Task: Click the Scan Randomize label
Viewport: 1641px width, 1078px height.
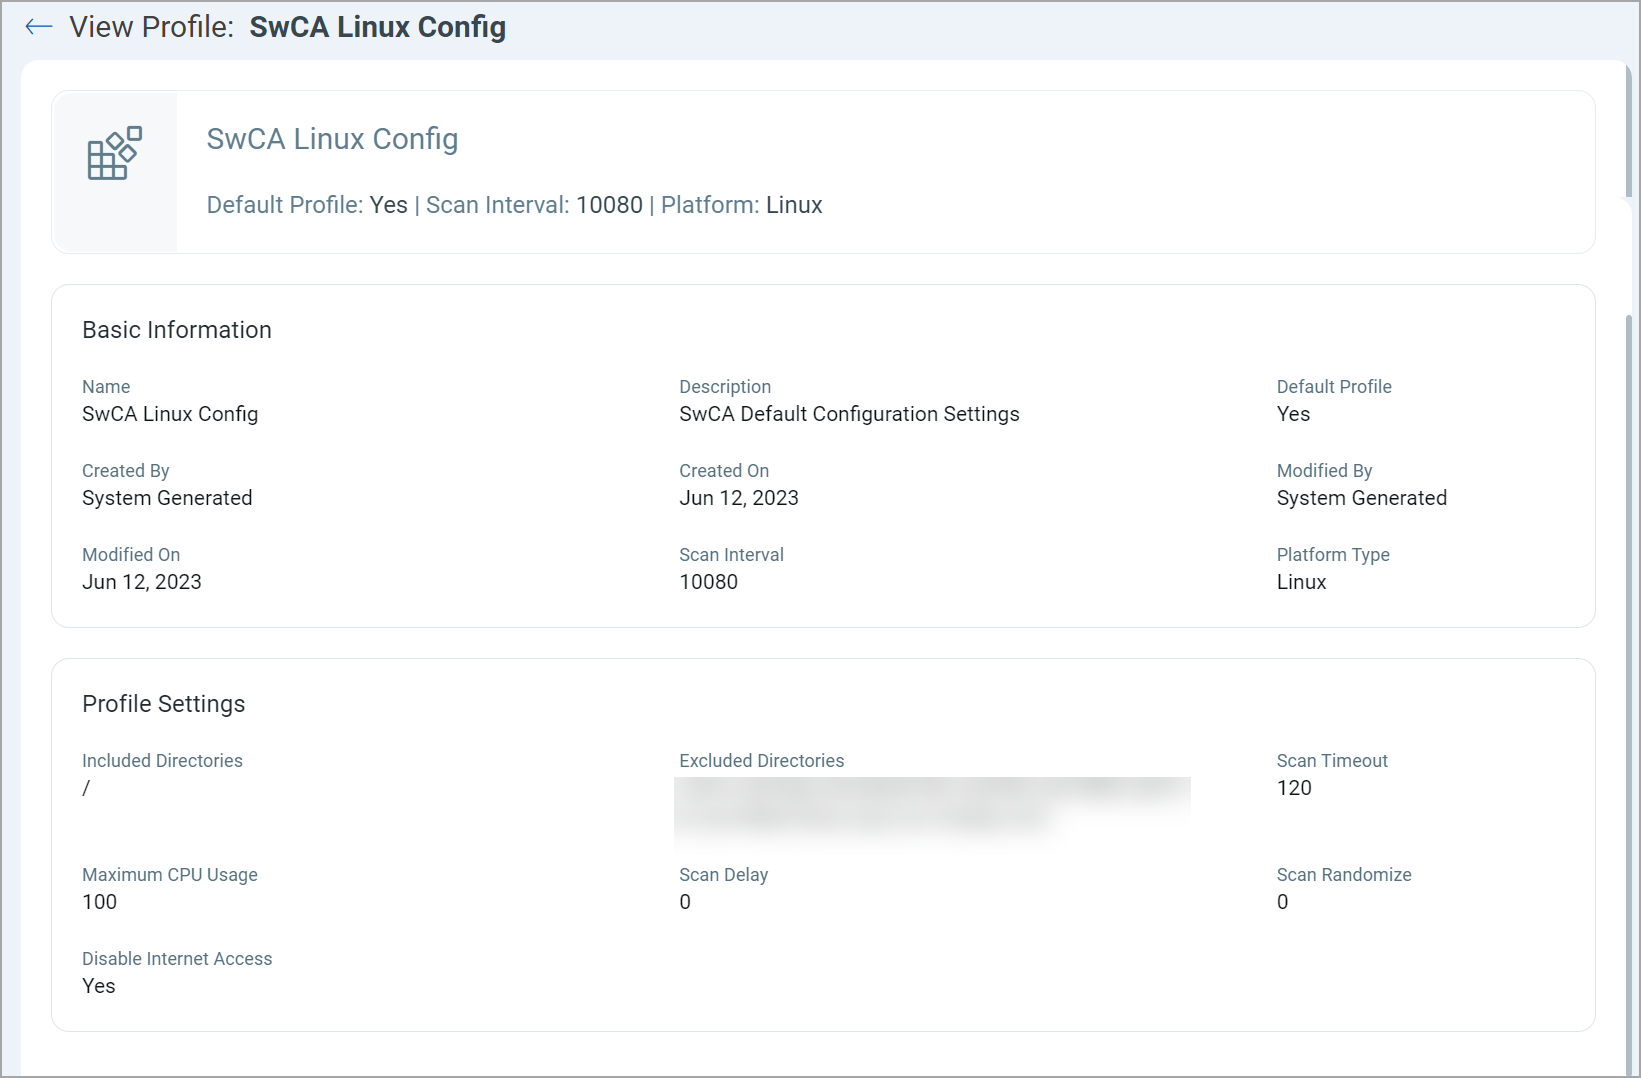Action: point(1343,875)
